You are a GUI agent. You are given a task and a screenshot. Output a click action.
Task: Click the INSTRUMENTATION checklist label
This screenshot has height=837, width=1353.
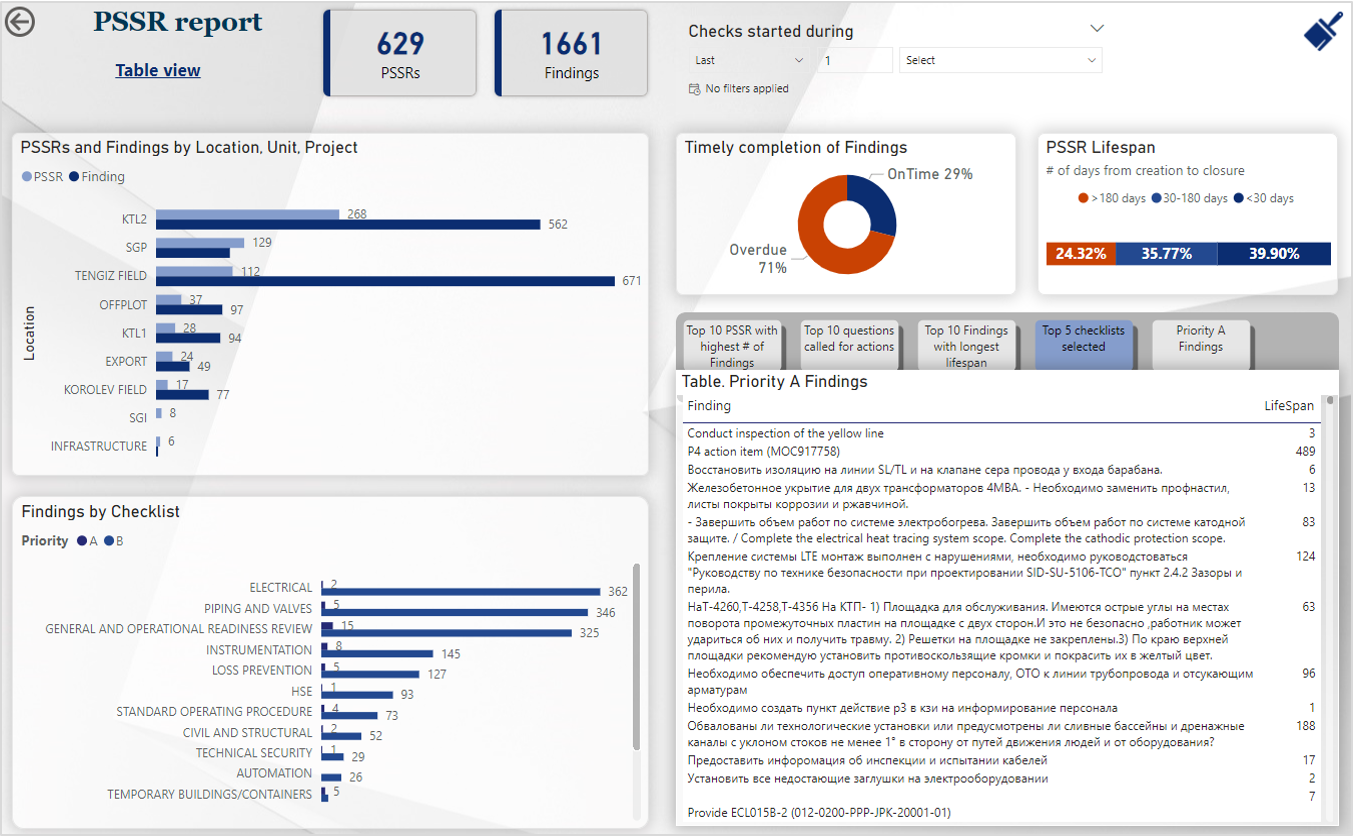[x=260, y=650]
